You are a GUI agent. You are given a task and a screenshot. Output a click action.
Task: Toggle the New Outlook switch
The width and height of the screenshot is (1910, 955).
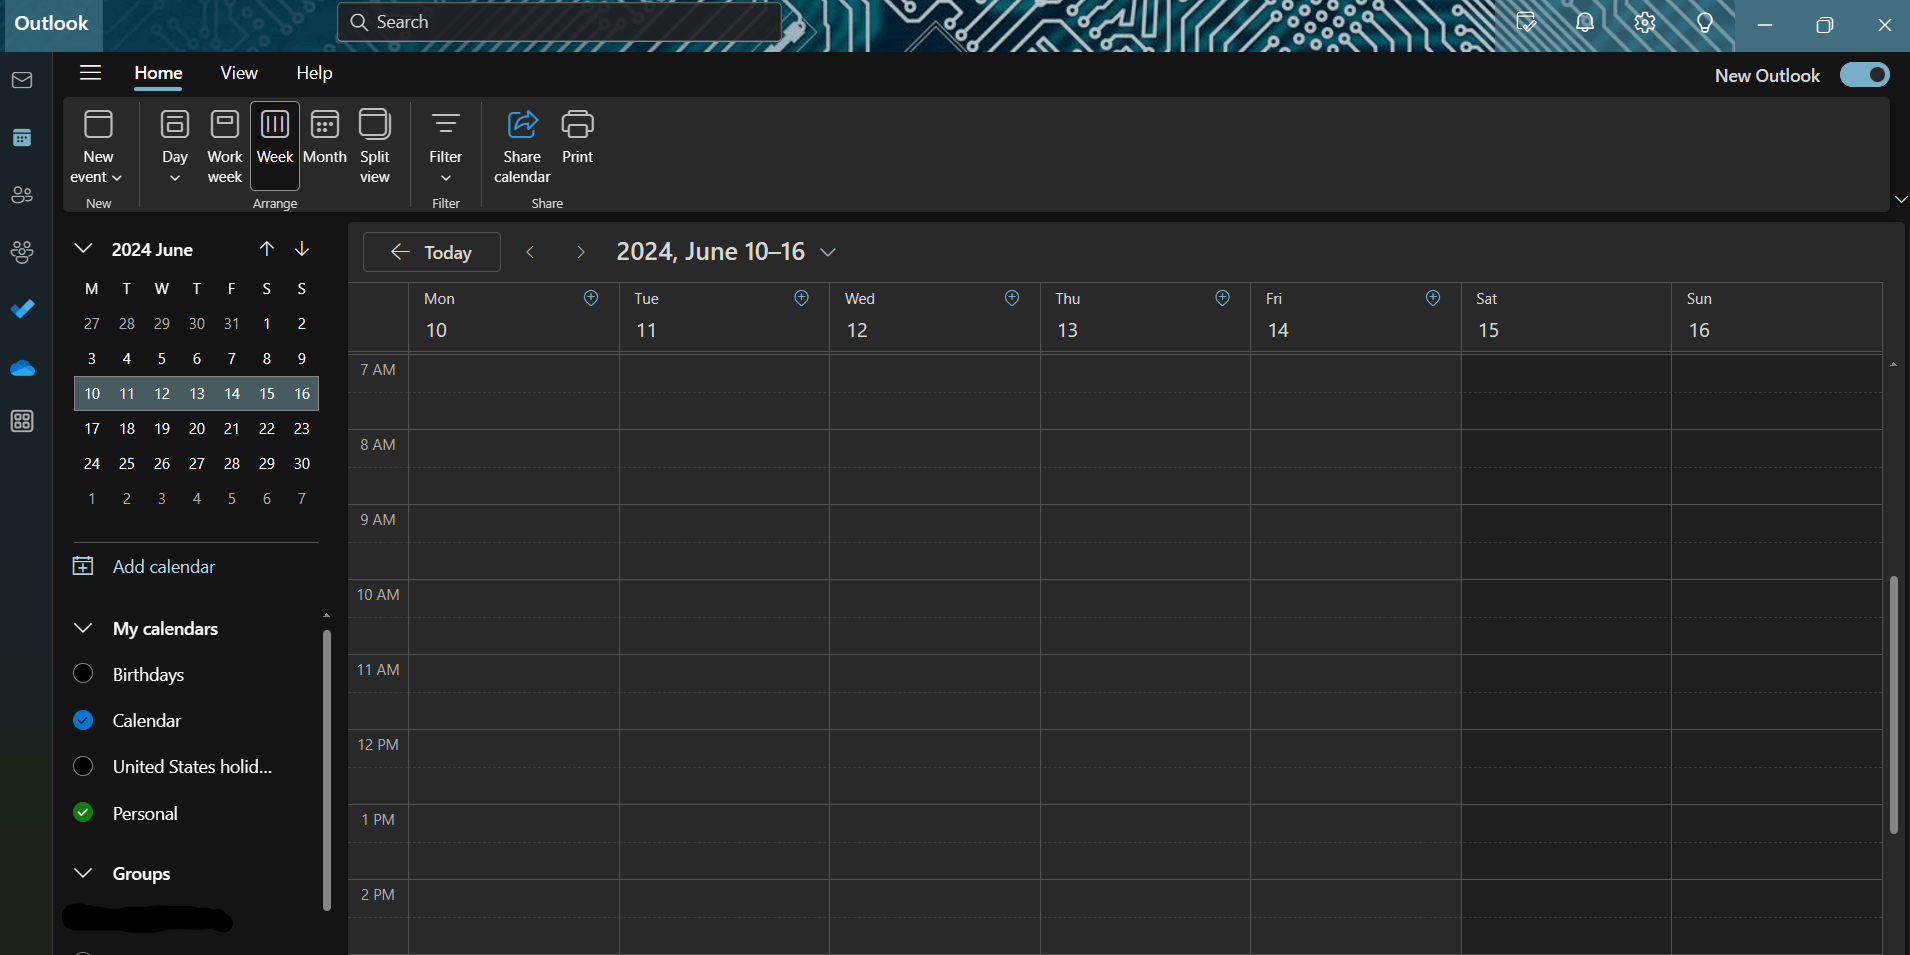pos(1864,75)
